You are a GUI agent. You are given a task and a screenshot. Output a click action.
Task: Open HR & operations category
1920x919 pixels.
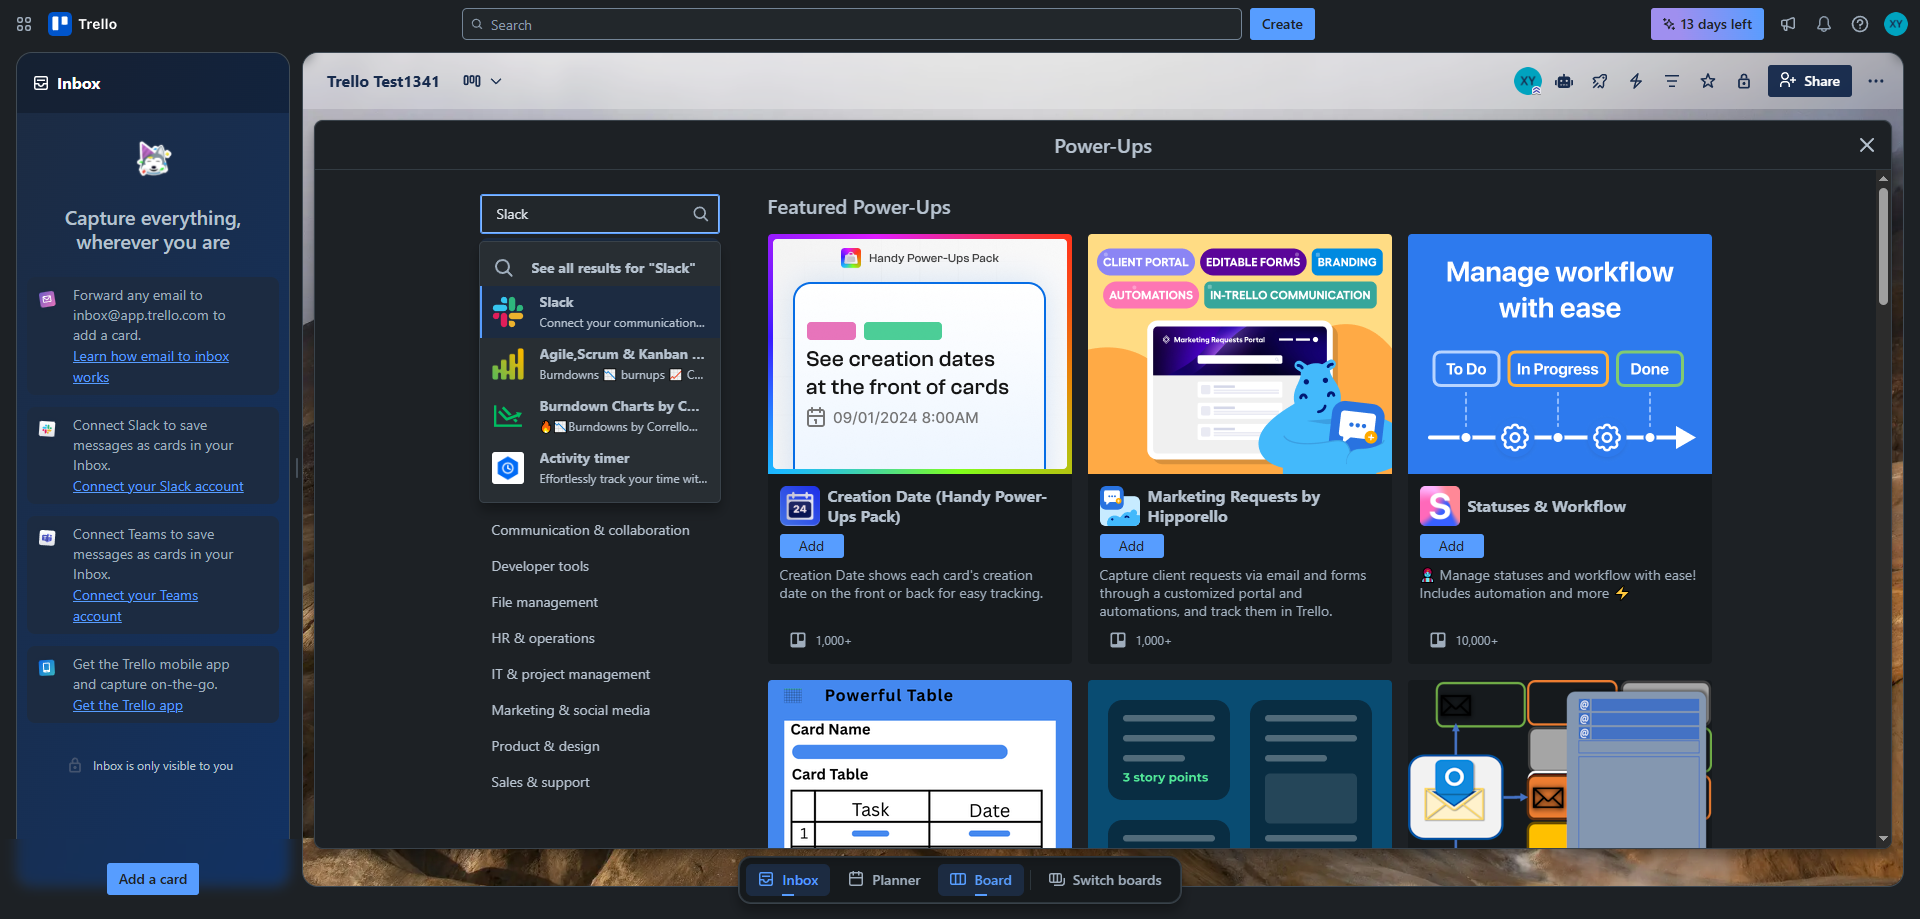coord(543,638)
